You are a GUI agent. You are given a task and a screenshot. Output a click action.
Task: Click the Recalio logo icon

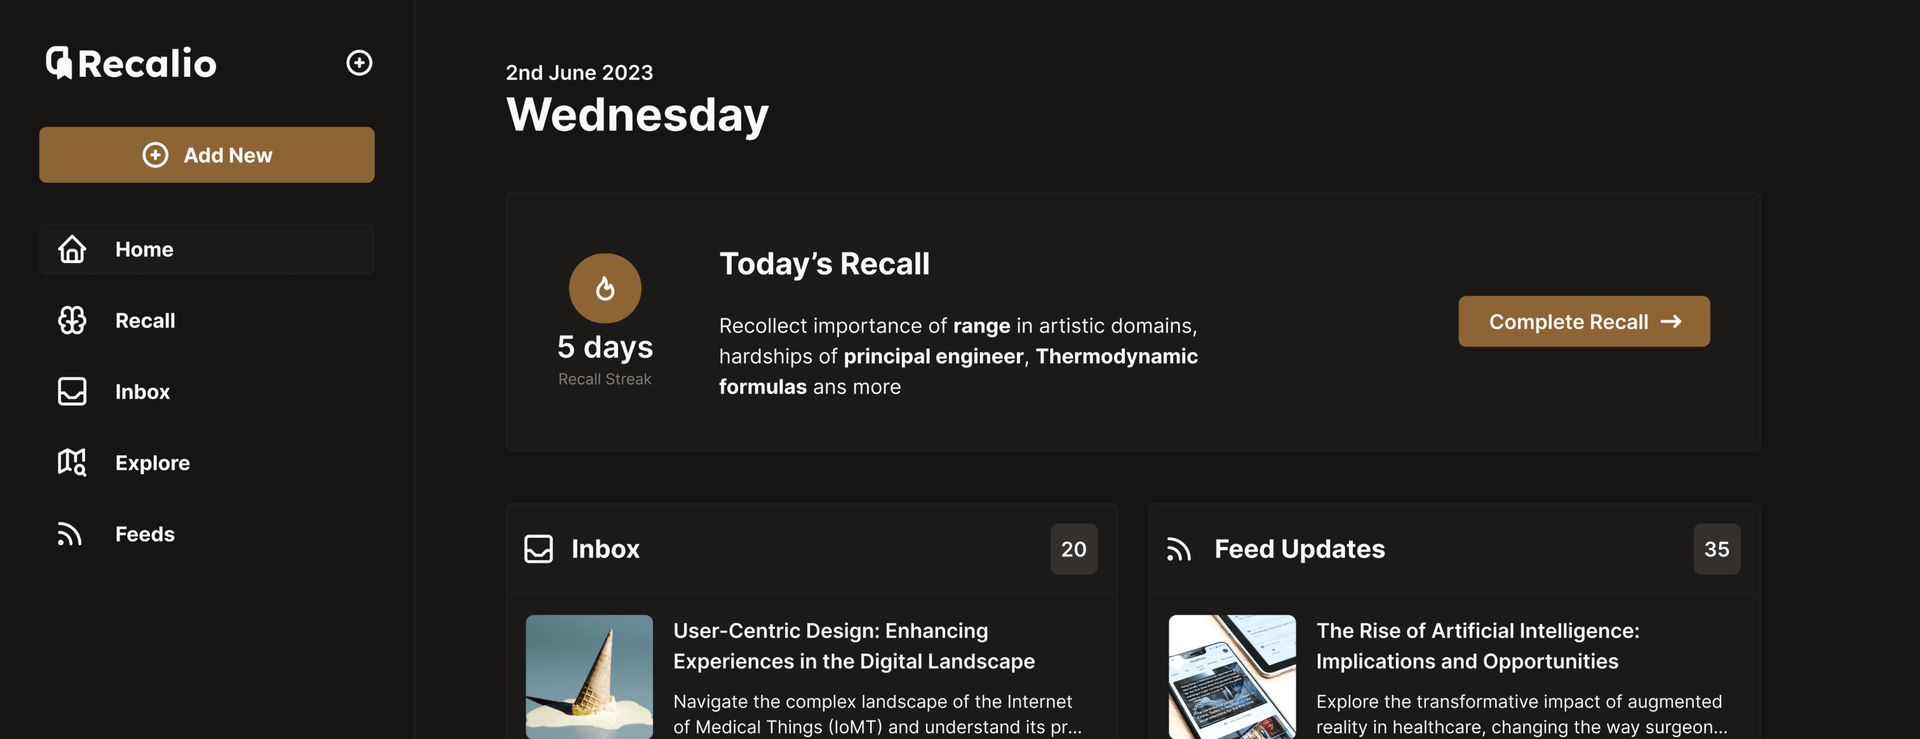(59, 63)
